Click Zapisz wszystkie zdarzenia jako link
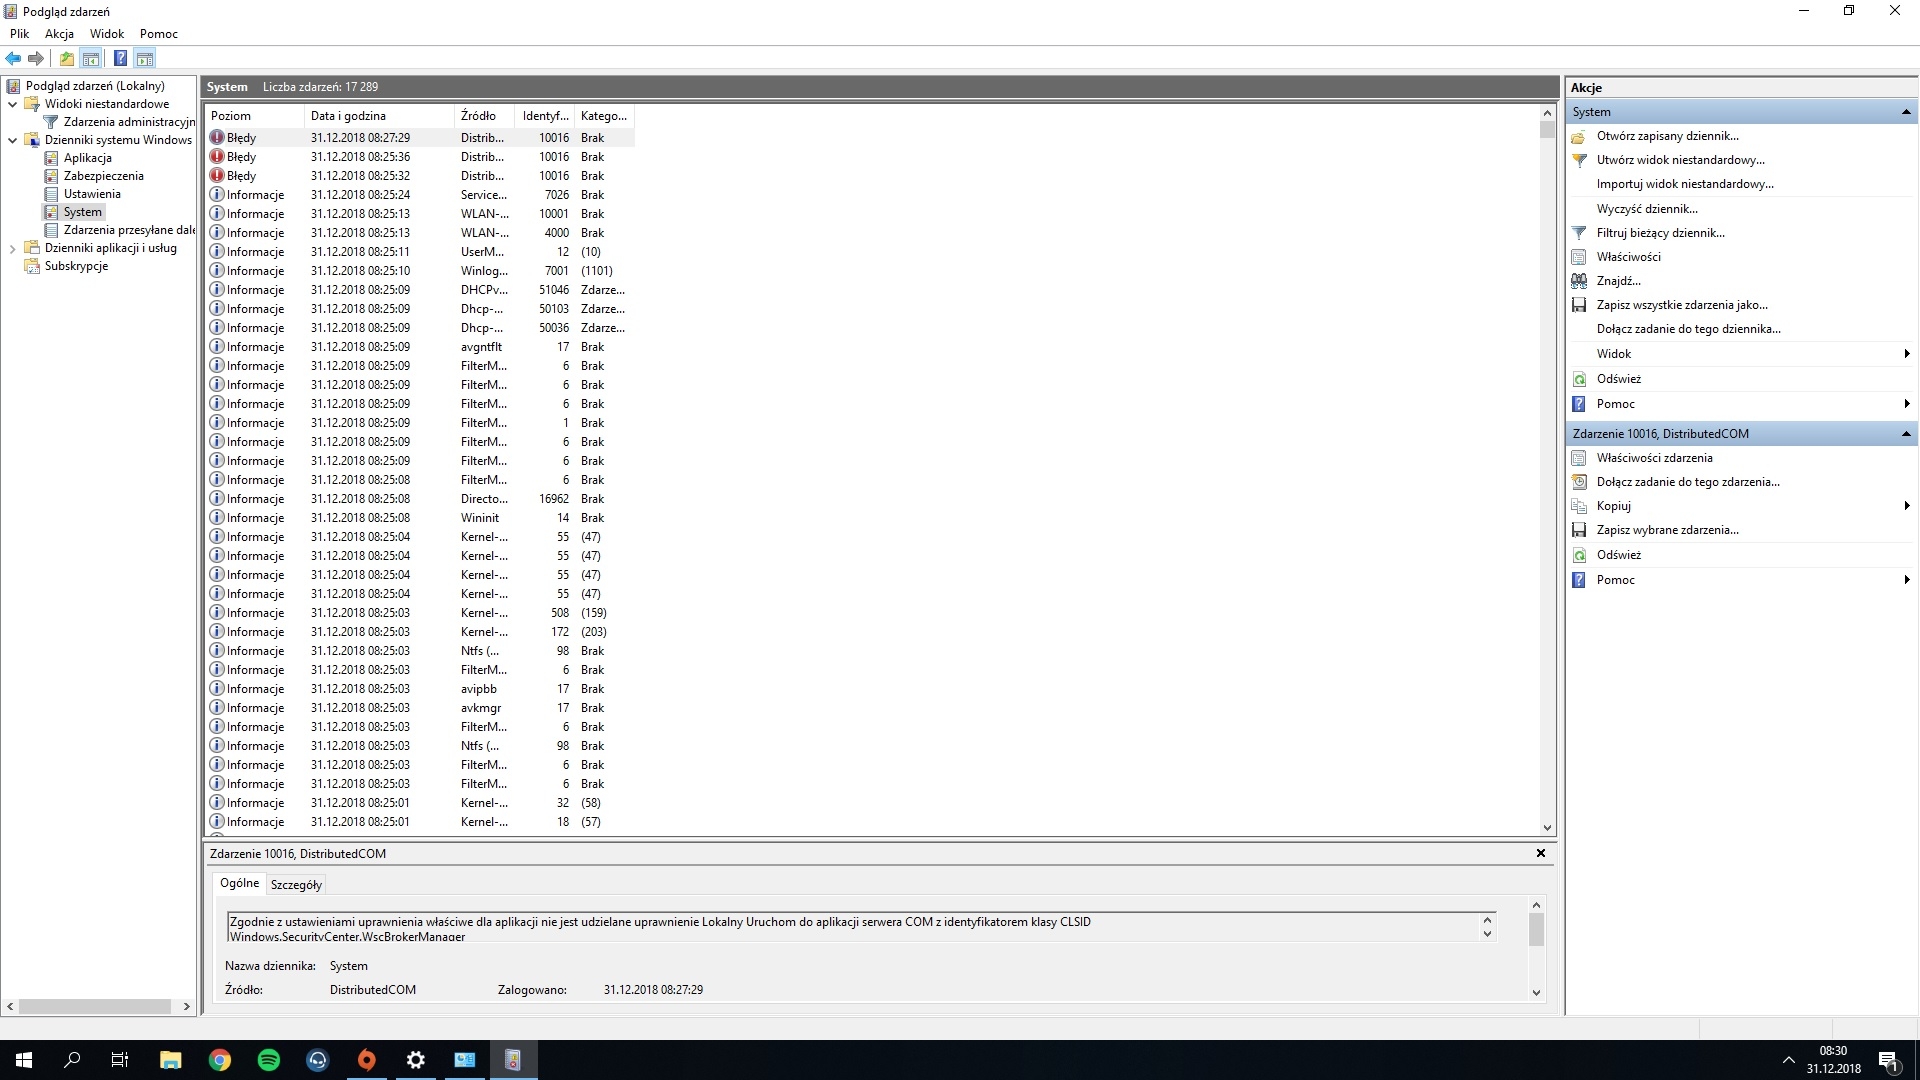The image size is (1920, 1080). click(x=1681, y=305)
